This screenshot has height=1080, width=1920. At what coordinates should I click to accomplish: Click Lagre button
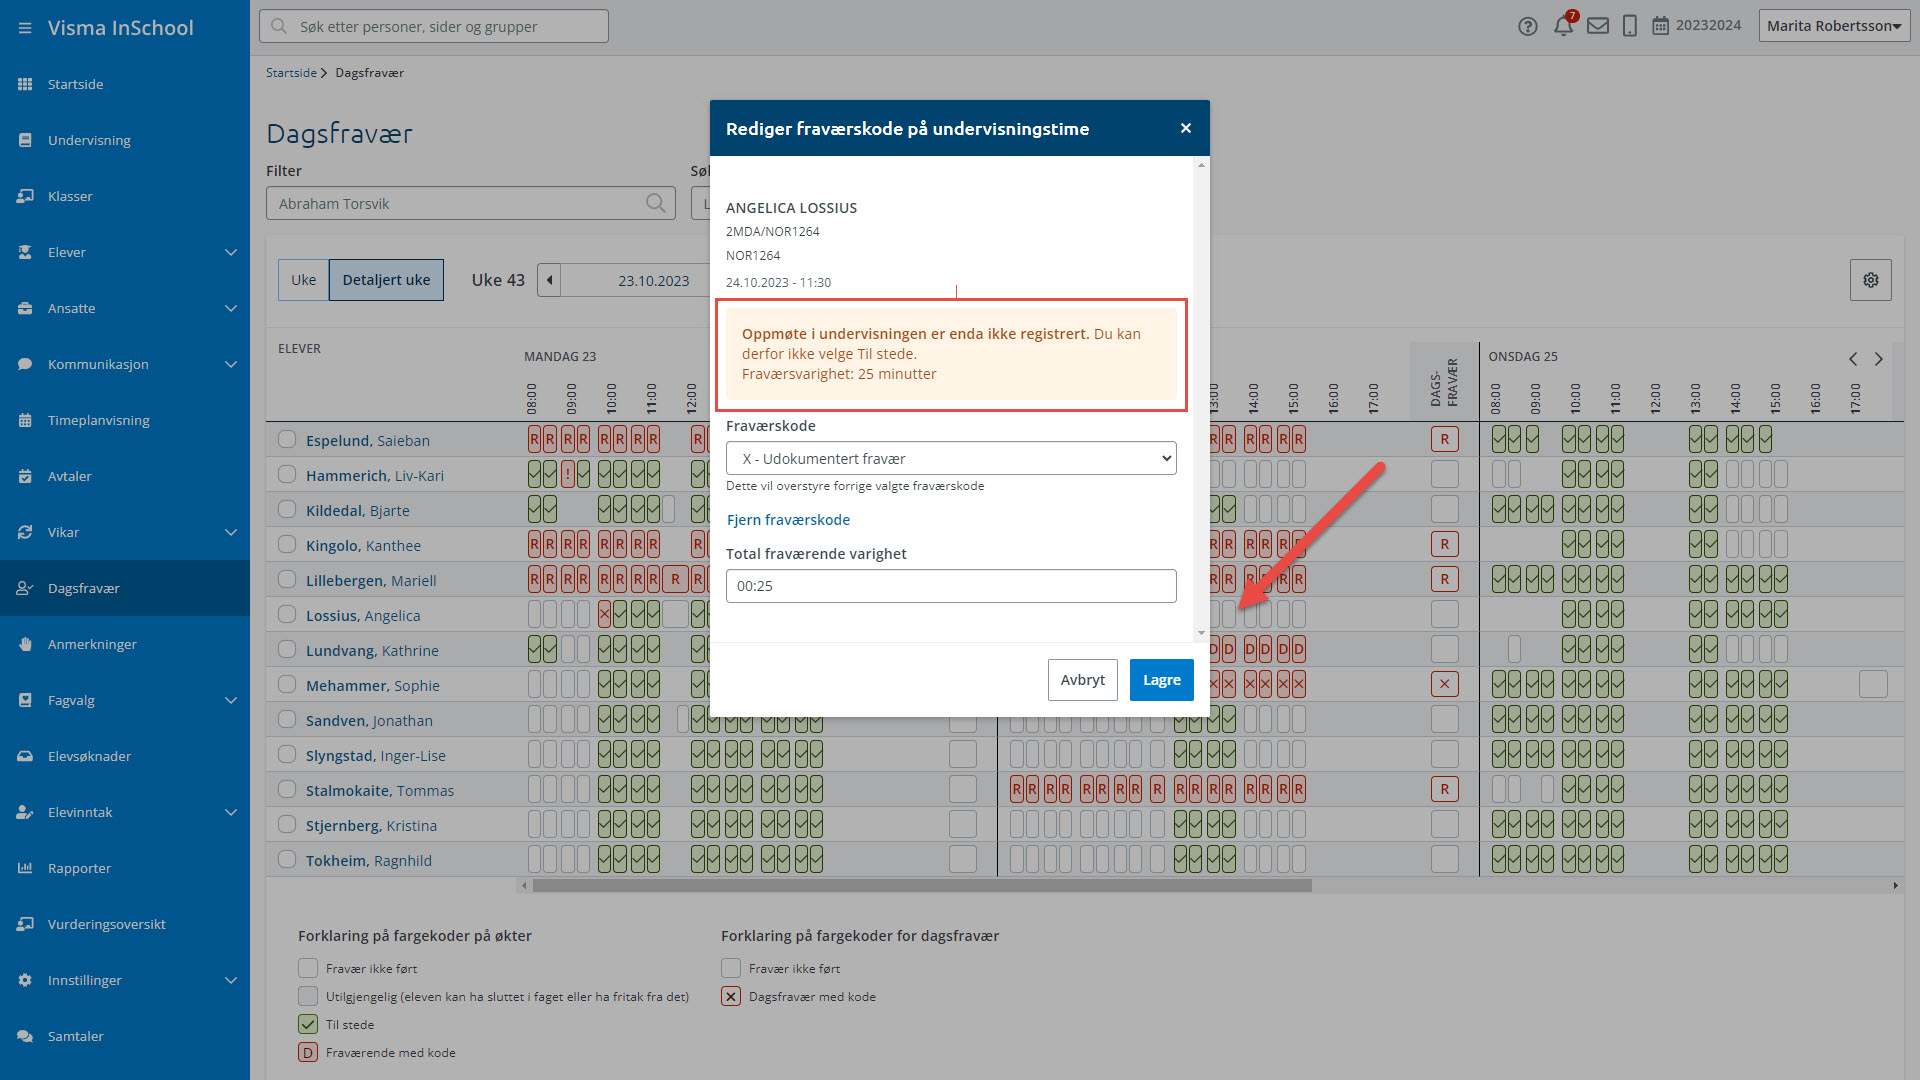pyautogui.click(x=1161, y=680)
